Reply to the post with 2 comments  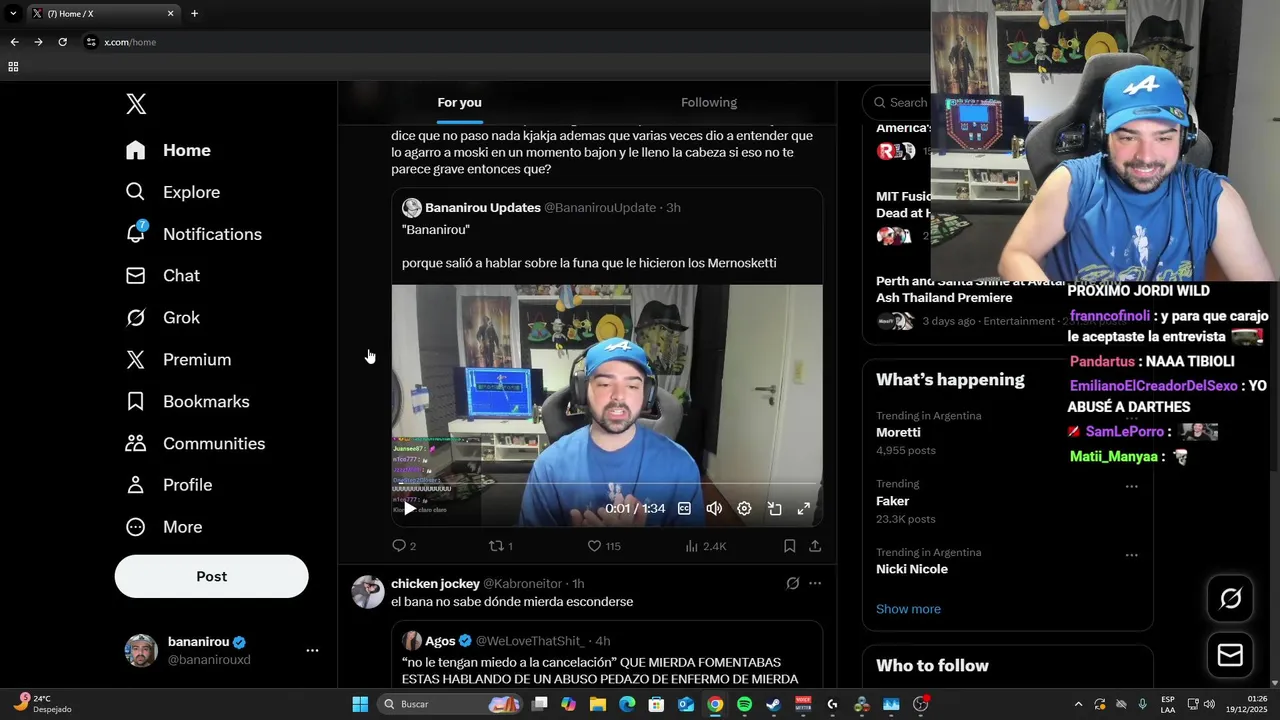tap(404, 546)
